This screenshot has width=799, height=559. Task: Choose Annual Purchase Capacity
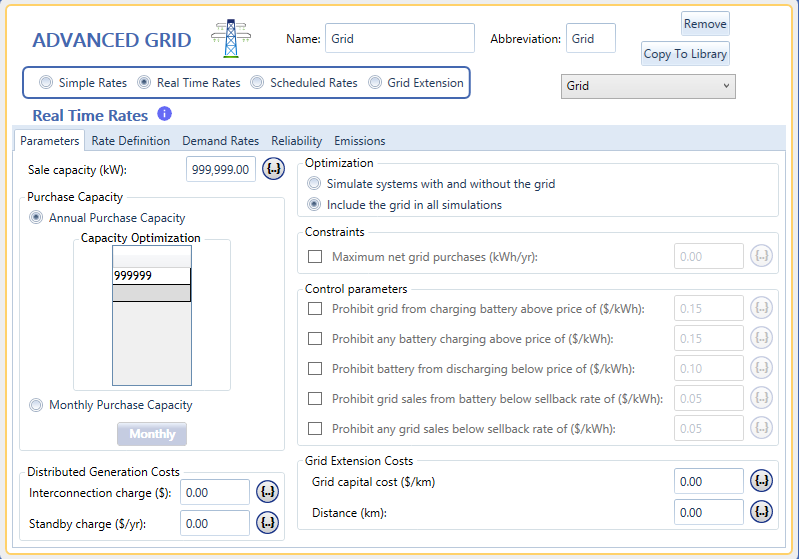pyautogui.click(x=108, y=218)
